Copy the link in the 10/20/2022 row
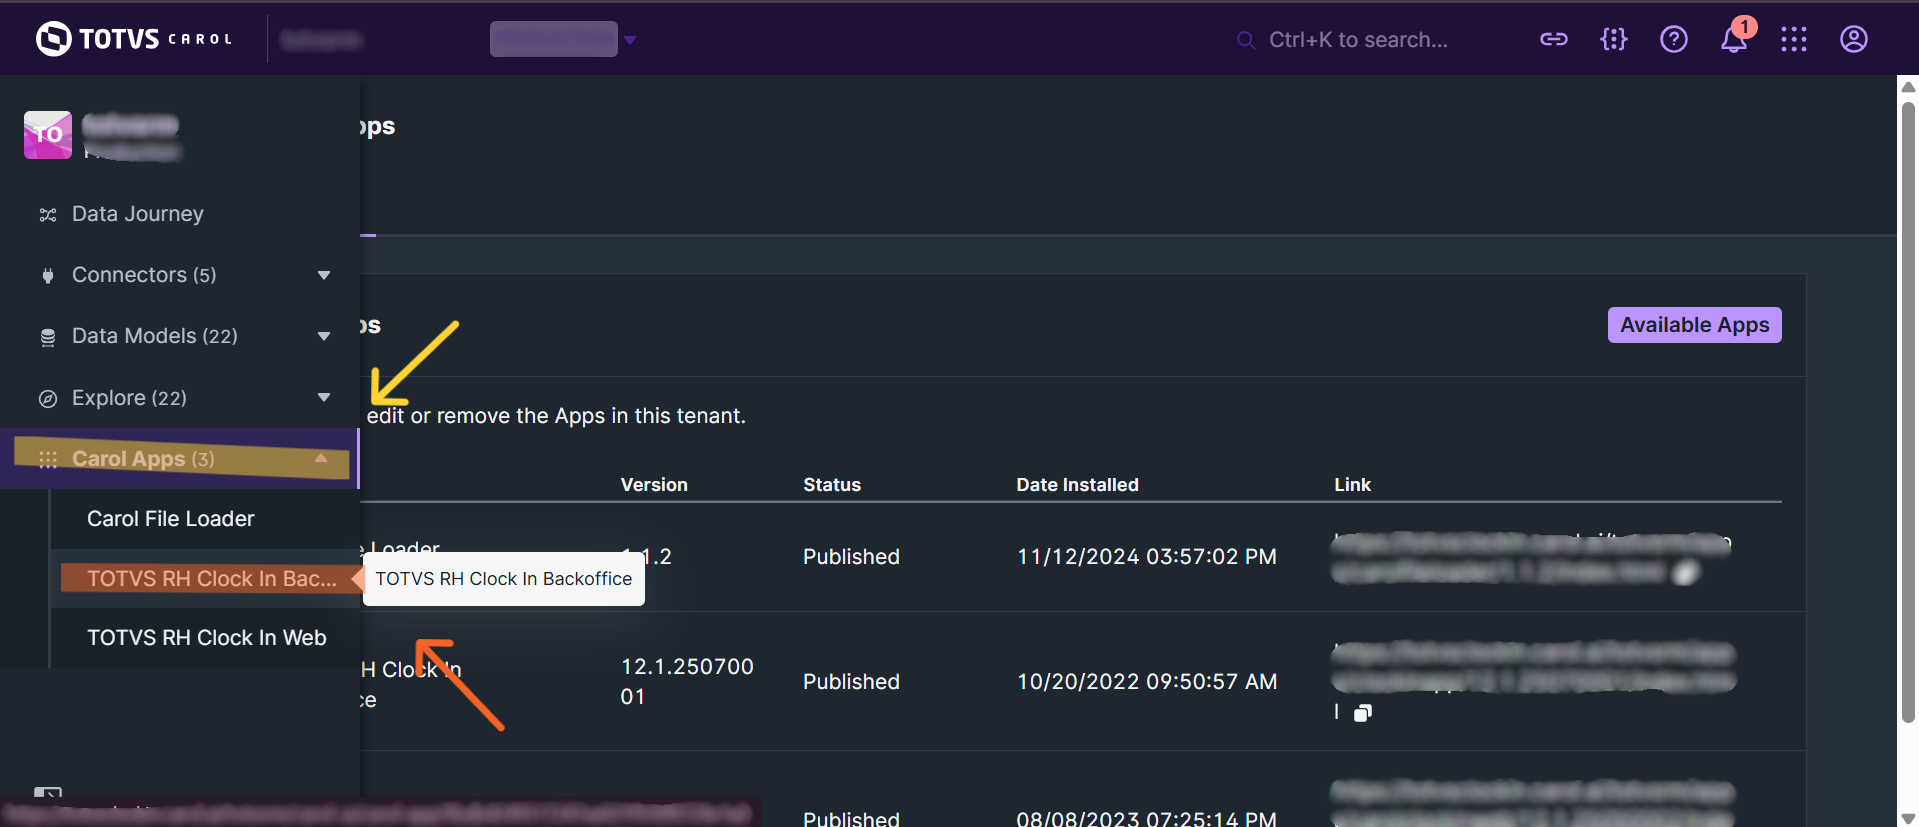Viewport: 1919px width, 827px height. tap(1362, 713)
